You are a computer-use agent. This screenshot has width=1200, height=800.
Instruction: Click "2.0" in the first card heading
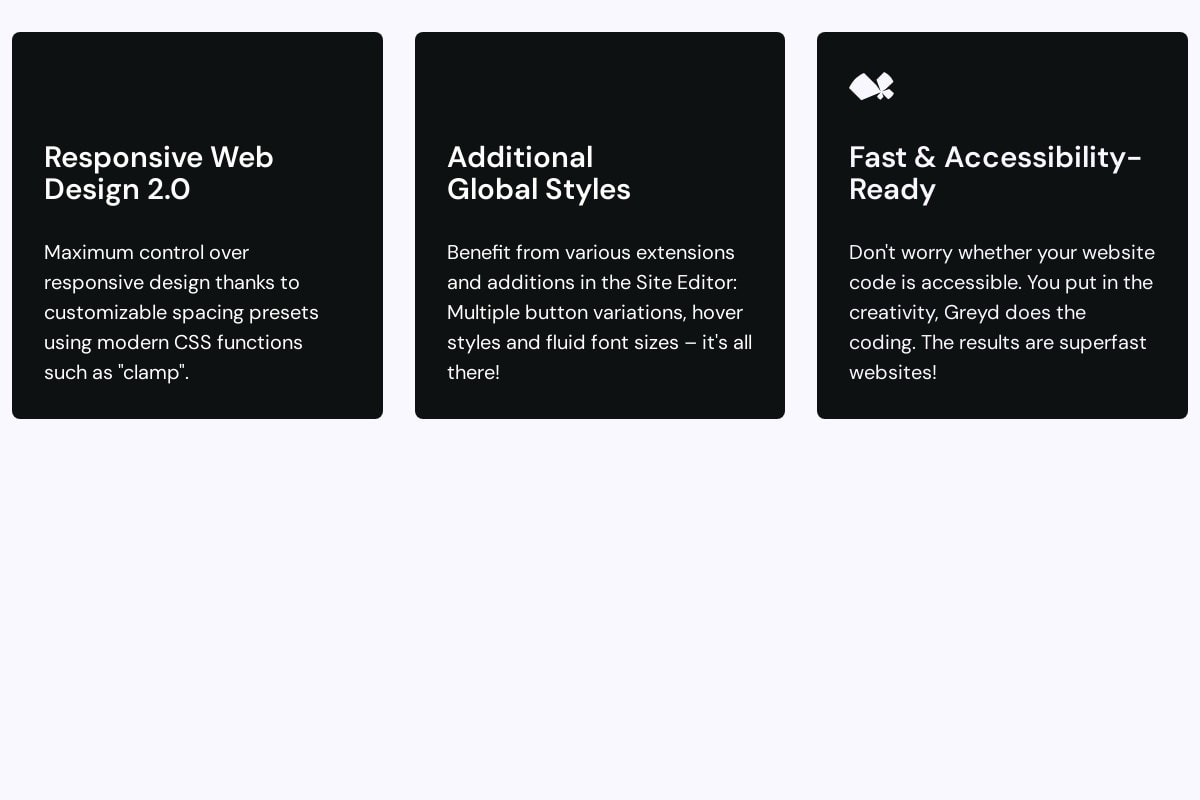tap(169, 189)
